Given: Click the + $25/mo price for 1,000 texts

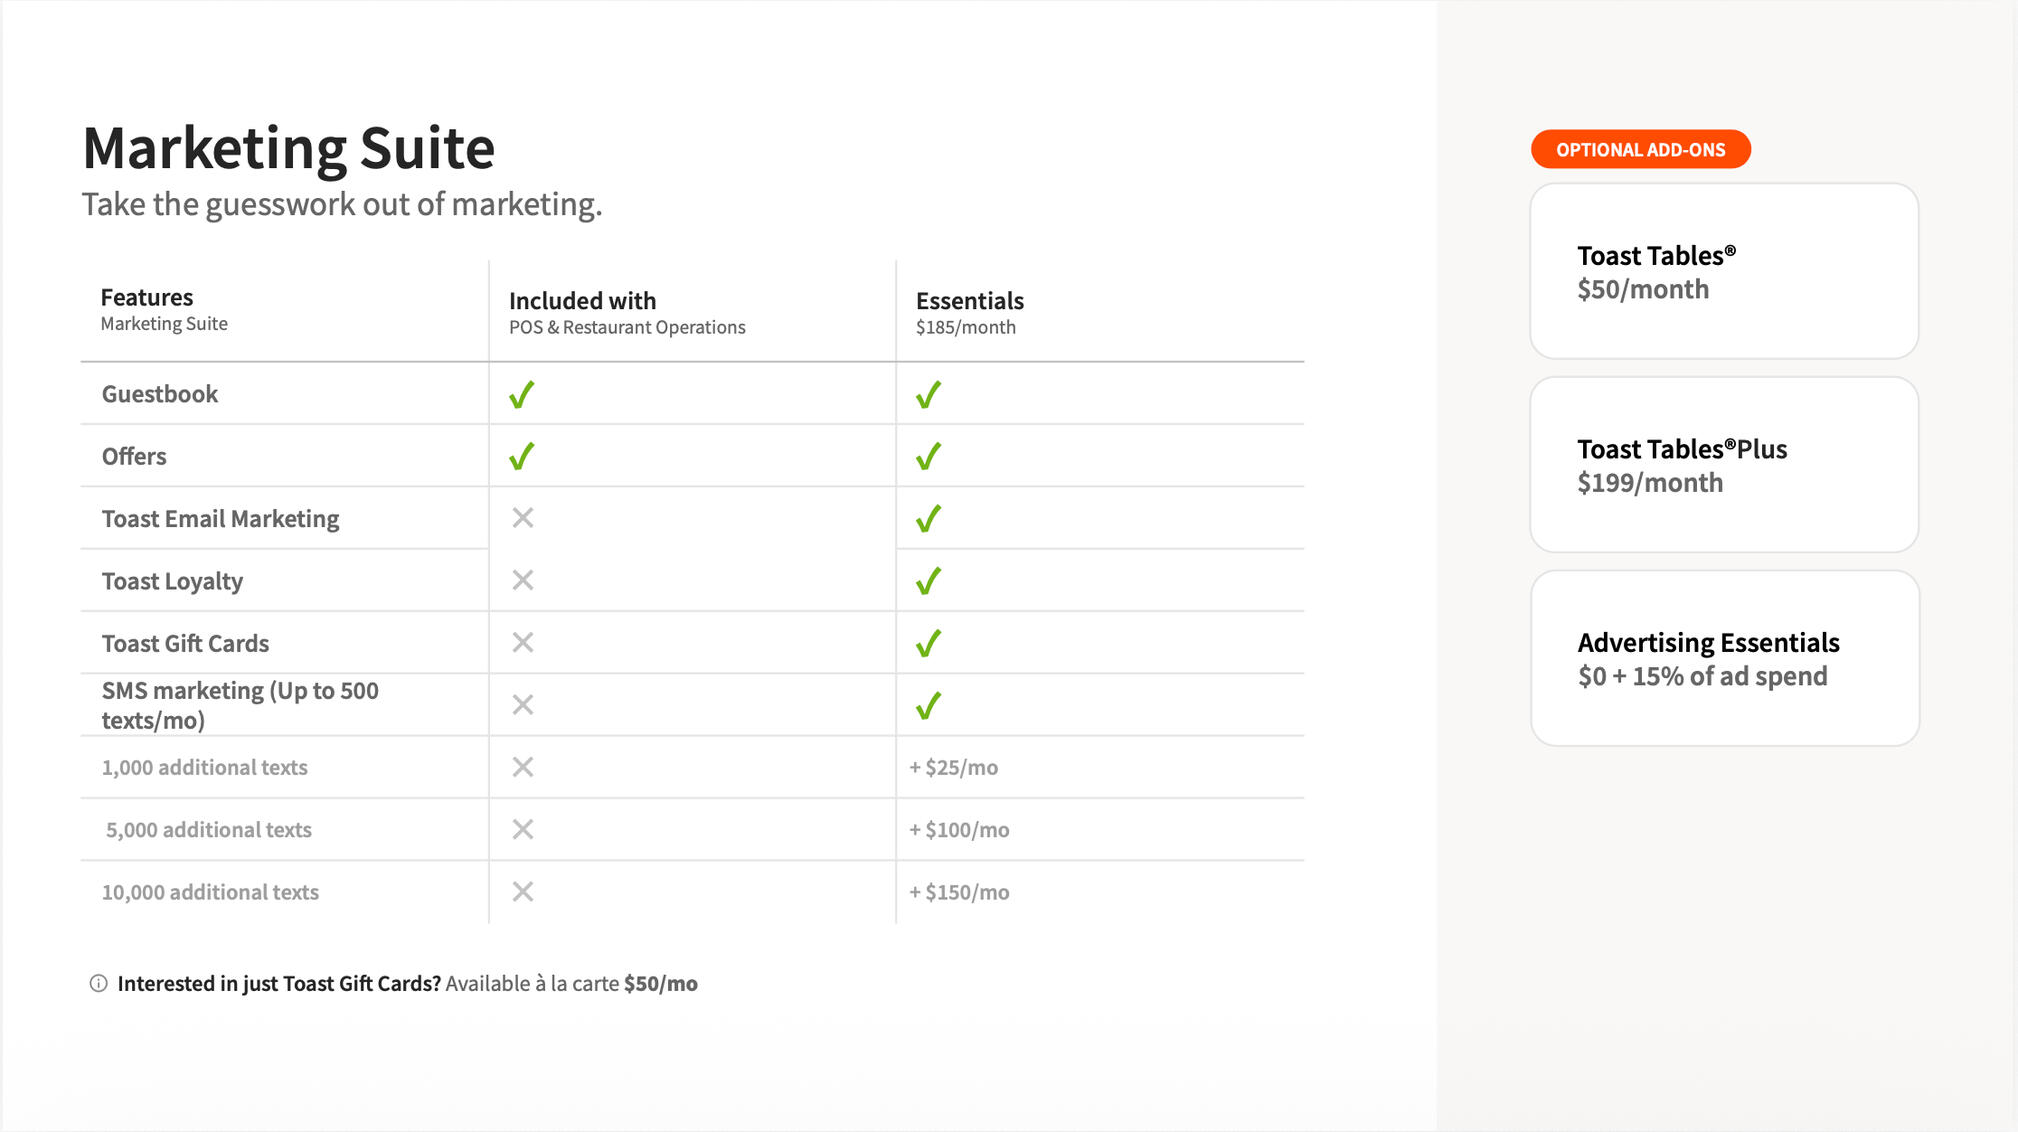Looking at the screenshot, I should pyautogui.click(x=953, y=768).
